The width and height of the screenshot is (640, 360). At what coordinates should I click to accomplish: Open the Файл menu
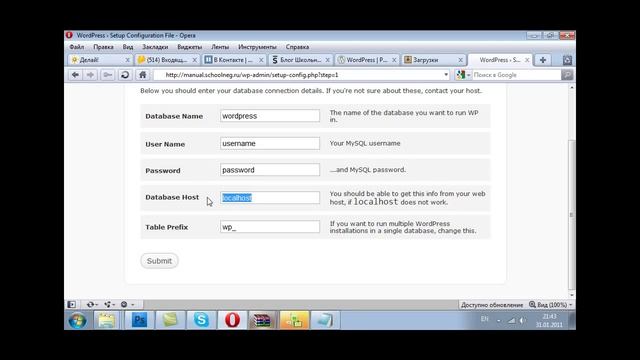76,47
